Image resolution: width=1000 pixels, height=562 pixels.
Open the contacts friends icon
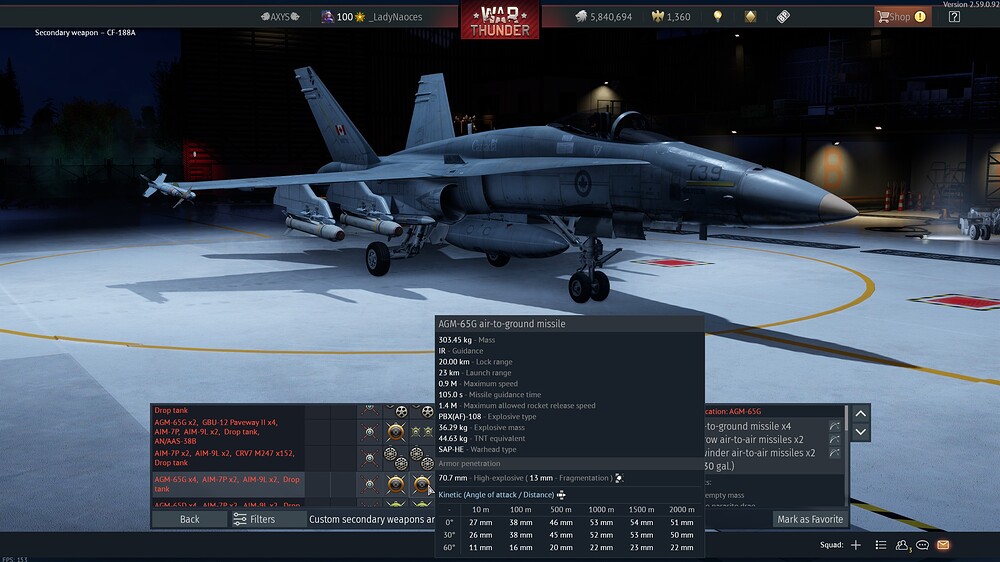pos(902,545)
